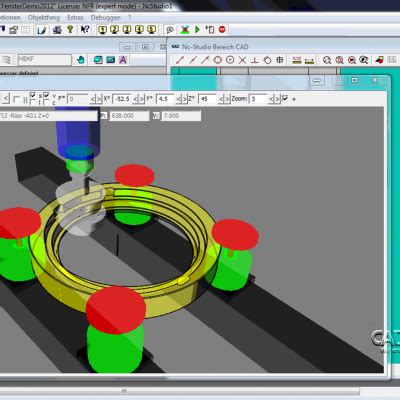Click the back arrow button at bar start
Image resolution: width=400 pixels, height=400 pixels.
(6, 99)
